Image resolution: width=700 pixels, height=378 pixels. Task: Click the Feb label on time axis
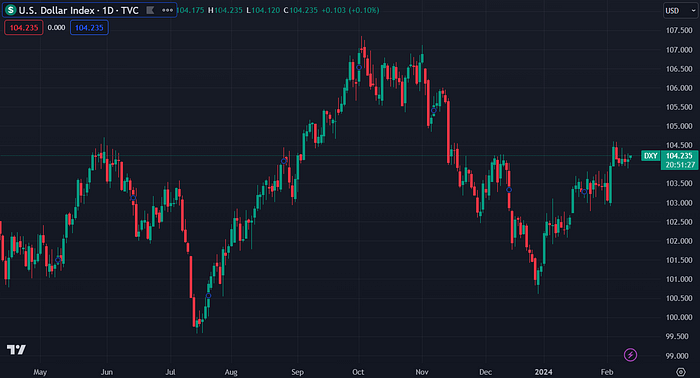click(x=607, y=372)
